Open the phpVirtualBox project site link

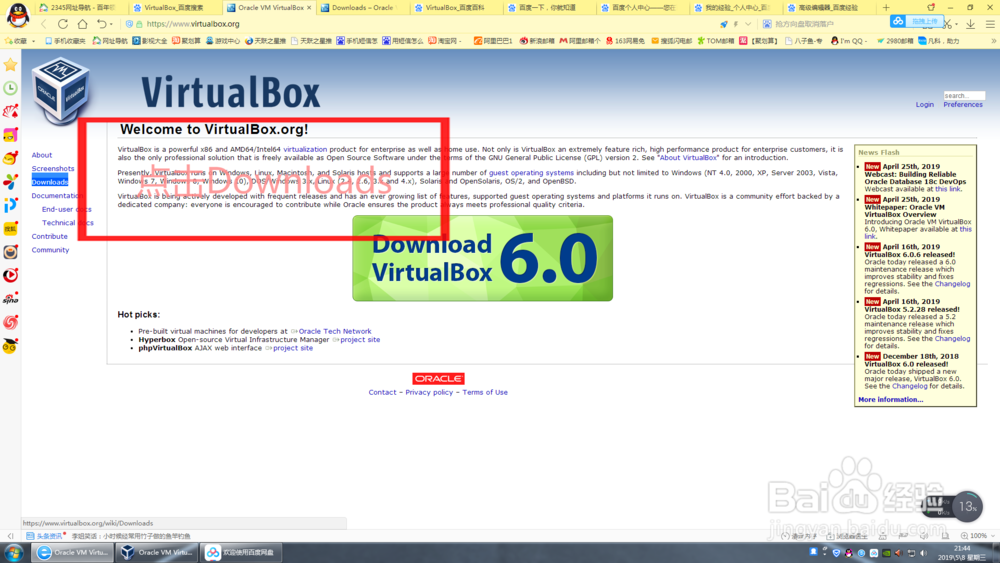pyautogui.click(x=293, y=348)
